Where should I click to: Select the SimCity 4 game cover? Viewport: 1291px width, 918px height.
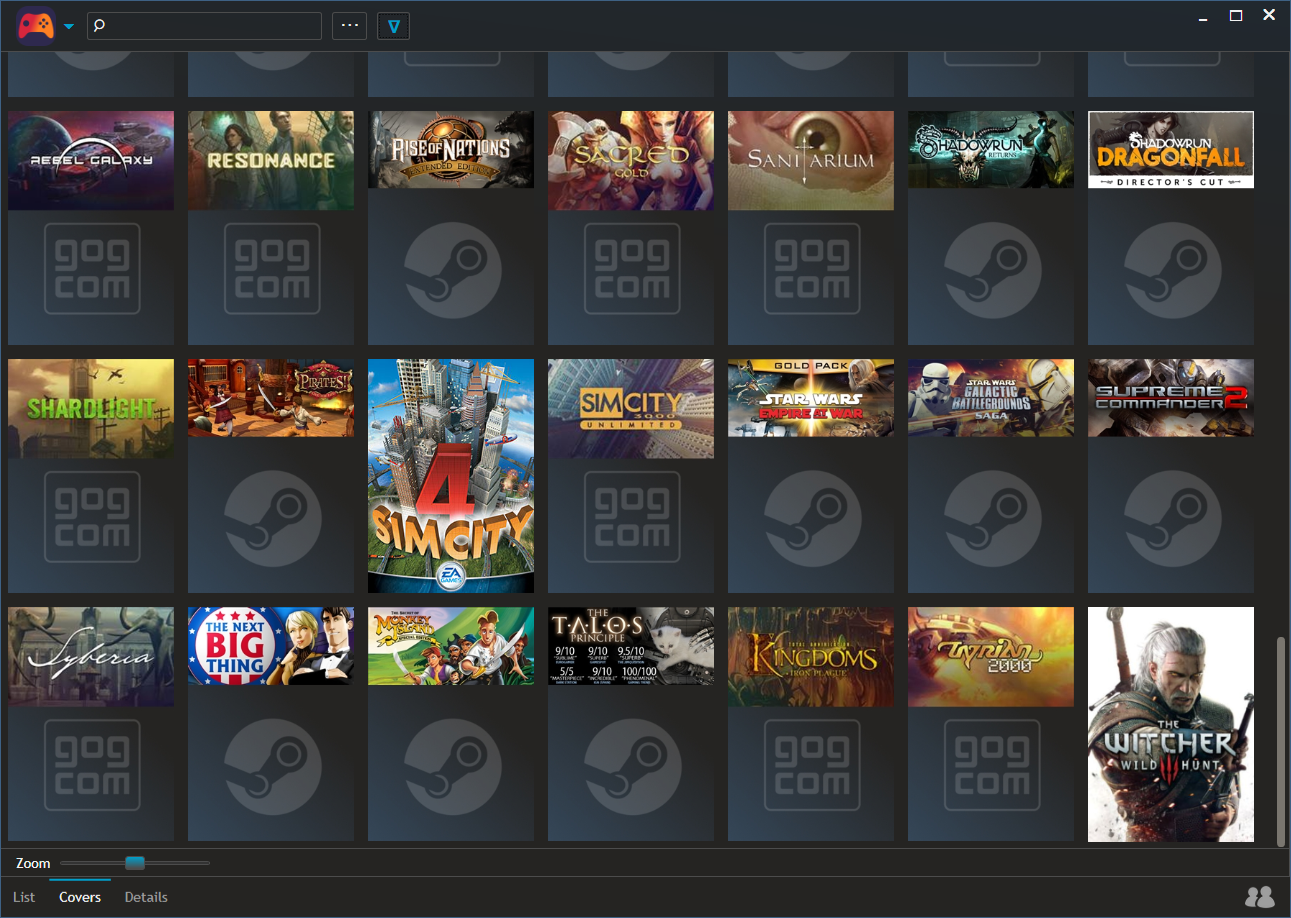point(450,476)
